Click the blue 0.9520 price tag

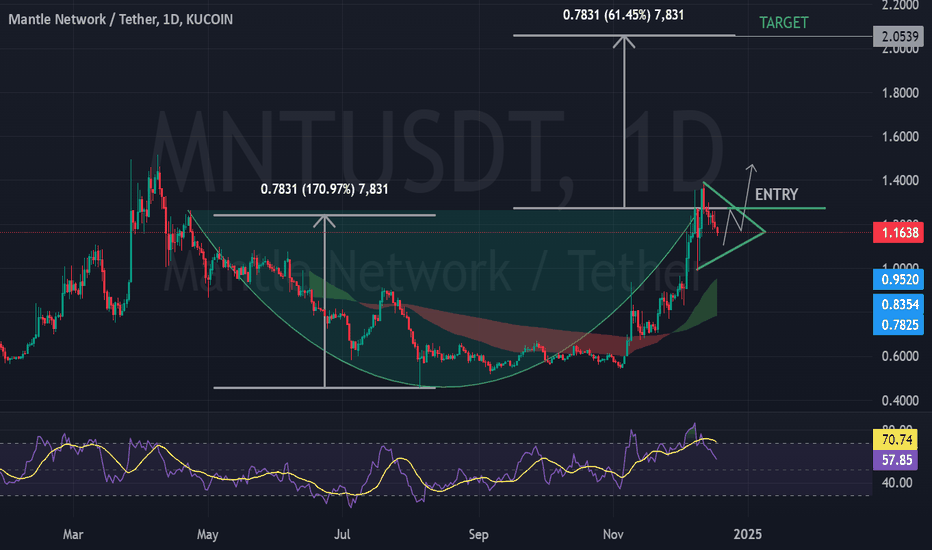pyautogui.click(x=899, y=279)
